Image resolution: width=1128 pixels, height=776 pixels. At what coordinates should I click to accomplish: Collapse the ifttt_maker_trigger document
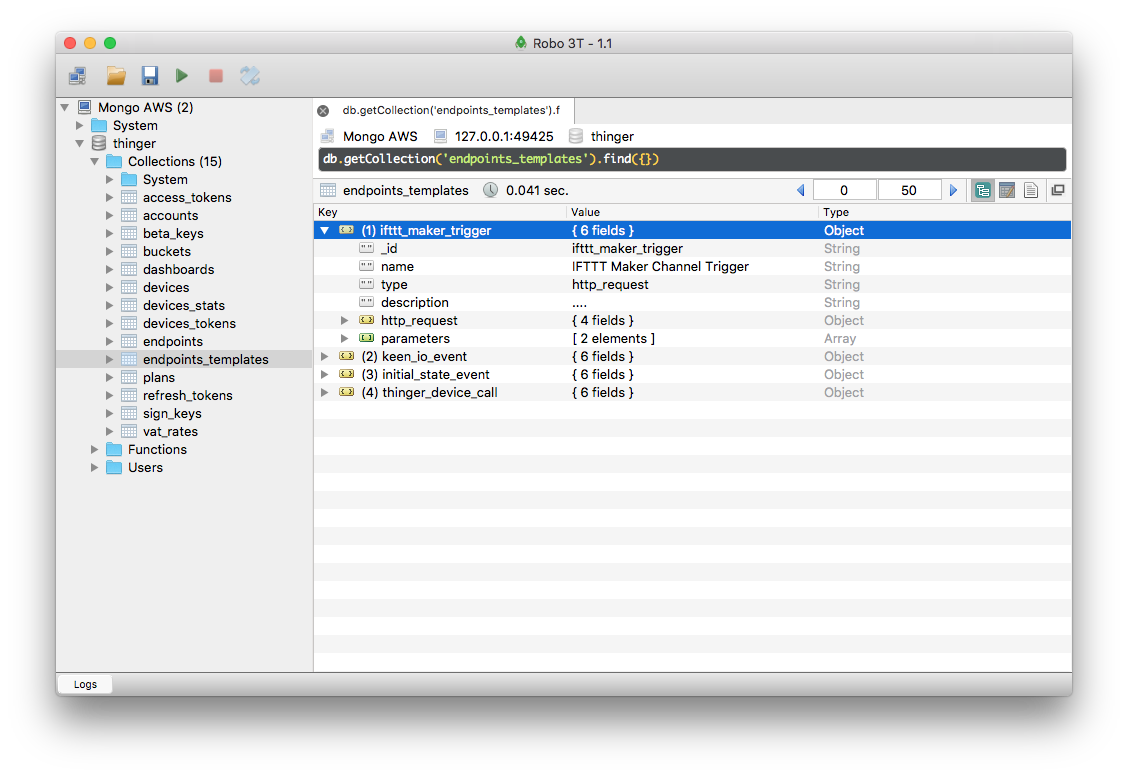pyautogui.click(x=324, y=230)
